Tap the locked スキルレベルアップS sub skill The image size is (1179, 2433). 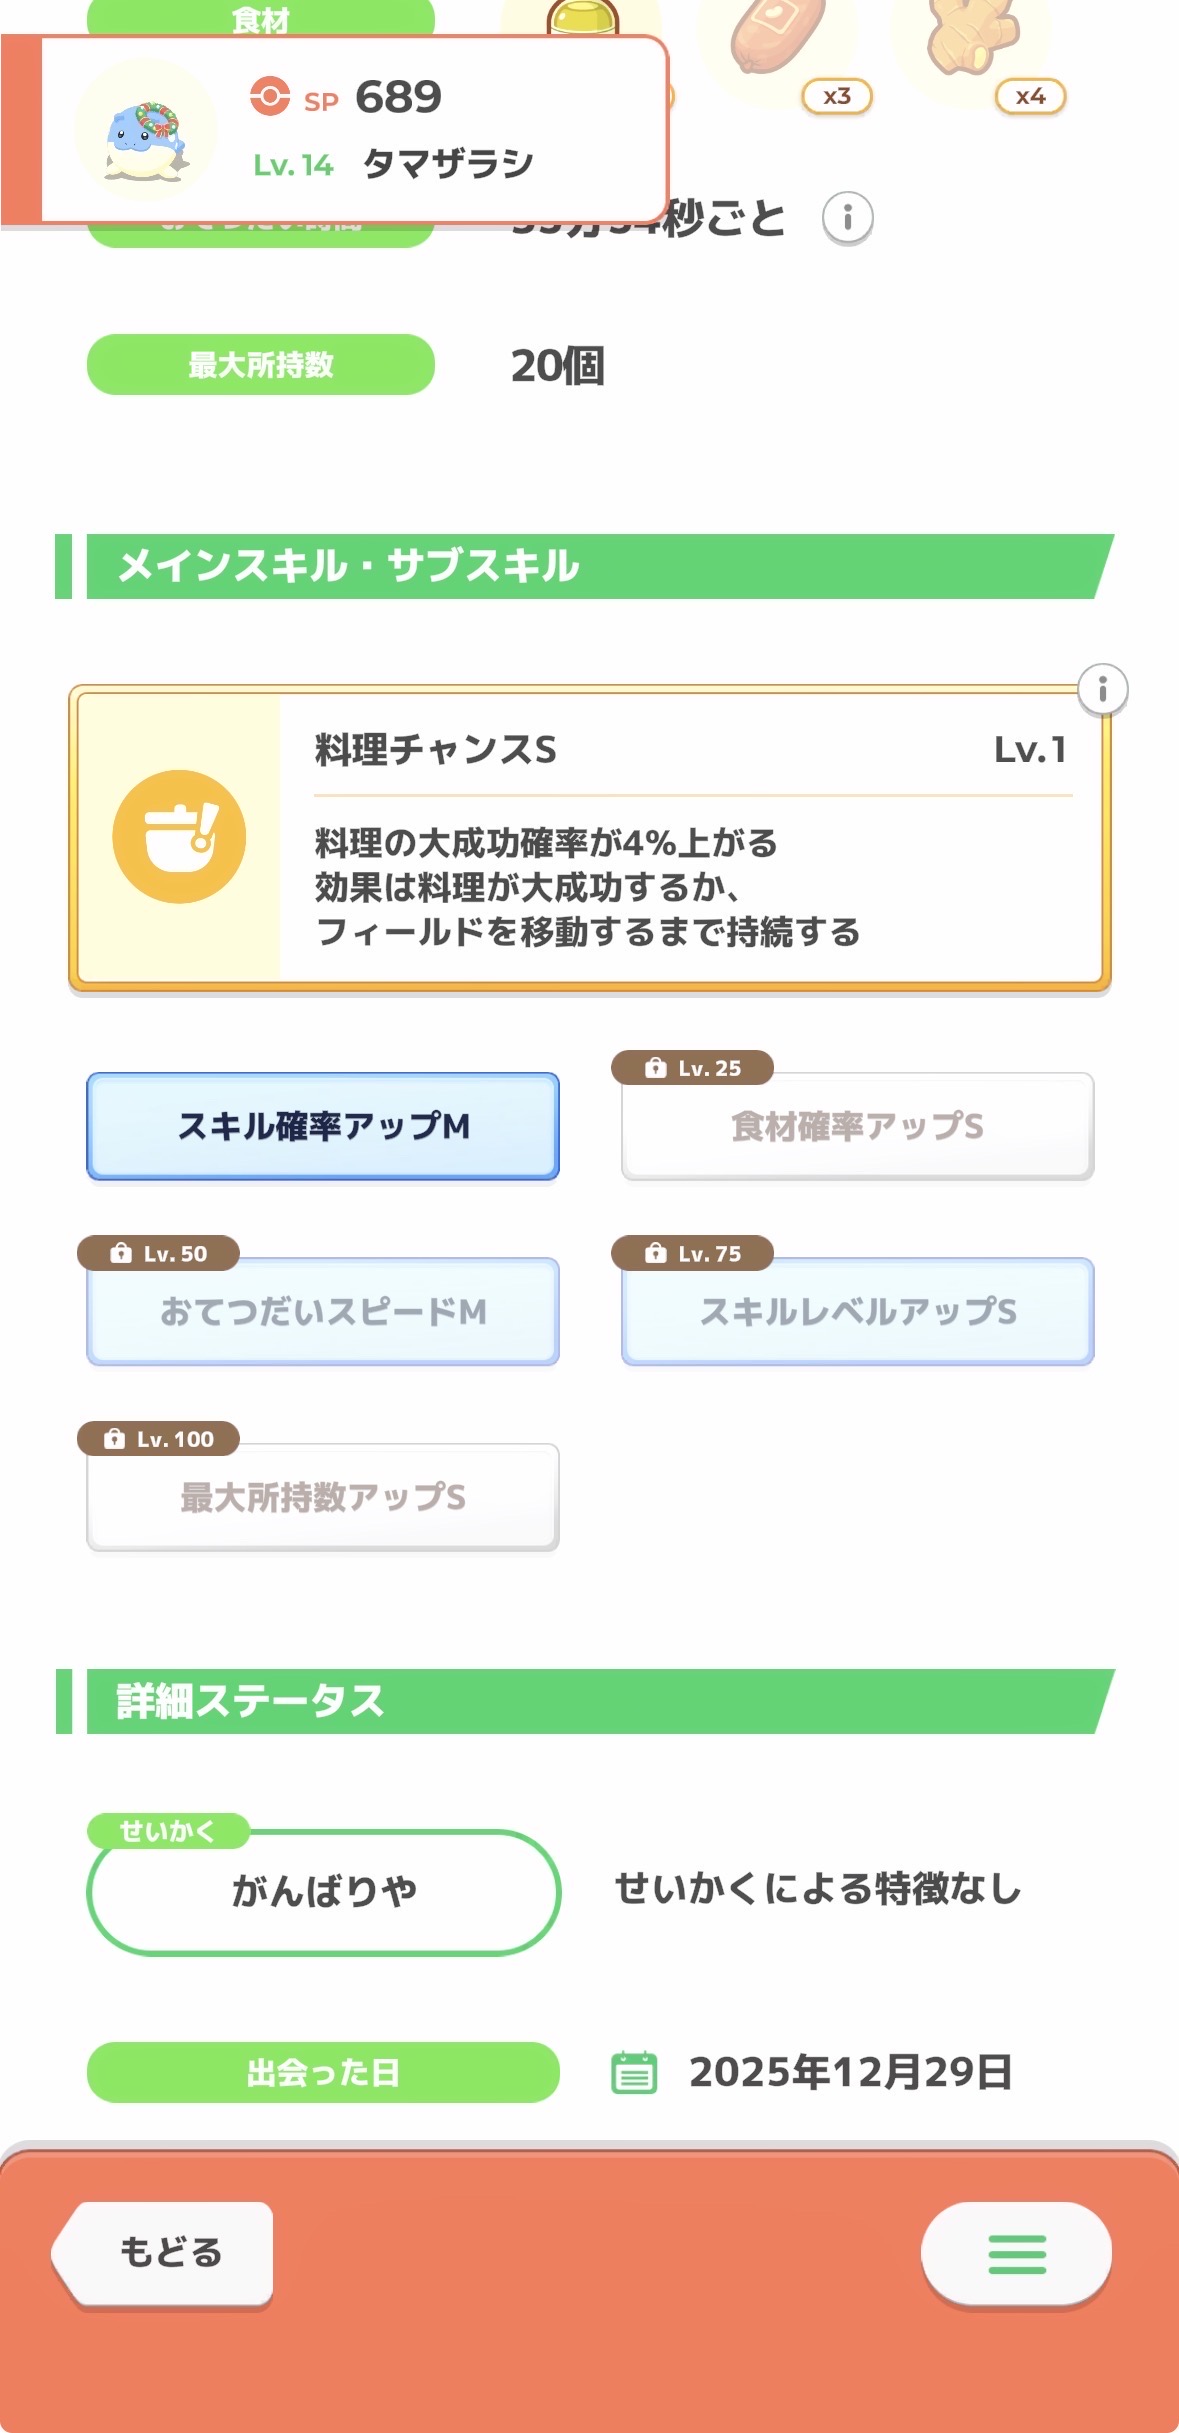[x=857, y=1311]
